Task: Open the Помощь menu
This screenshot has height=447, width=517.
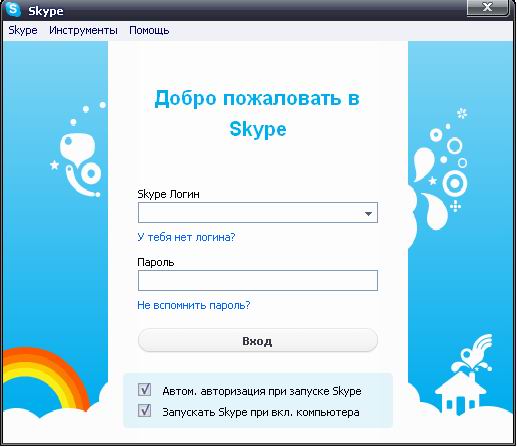Action: point(149,30)
